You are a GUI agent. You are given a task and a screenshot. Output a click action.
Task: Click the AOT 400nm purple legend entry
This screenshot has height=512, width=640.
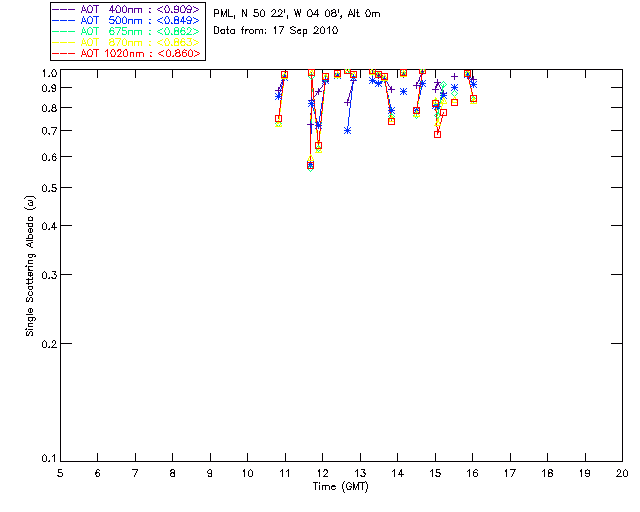tap(127, 9)
